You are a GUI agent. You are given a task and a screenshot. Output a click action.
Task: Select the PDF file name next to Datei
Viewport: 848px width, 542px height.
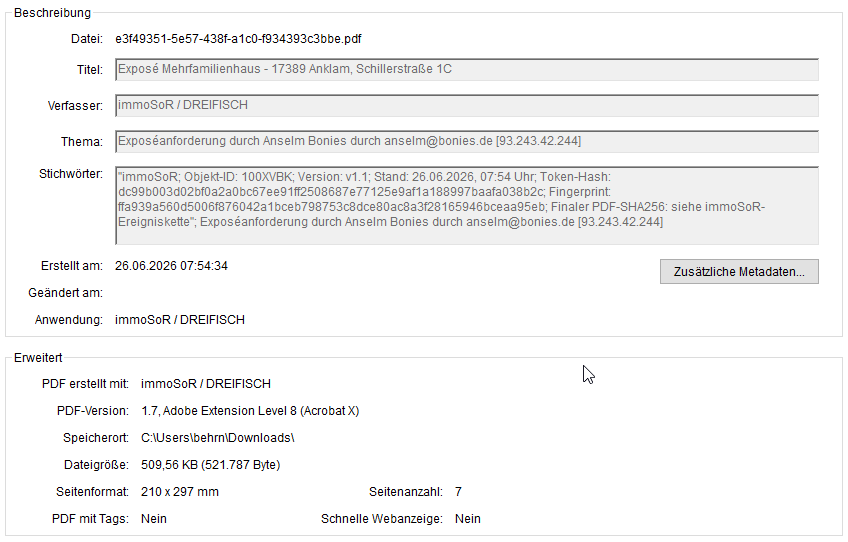(x=238, y=39)
